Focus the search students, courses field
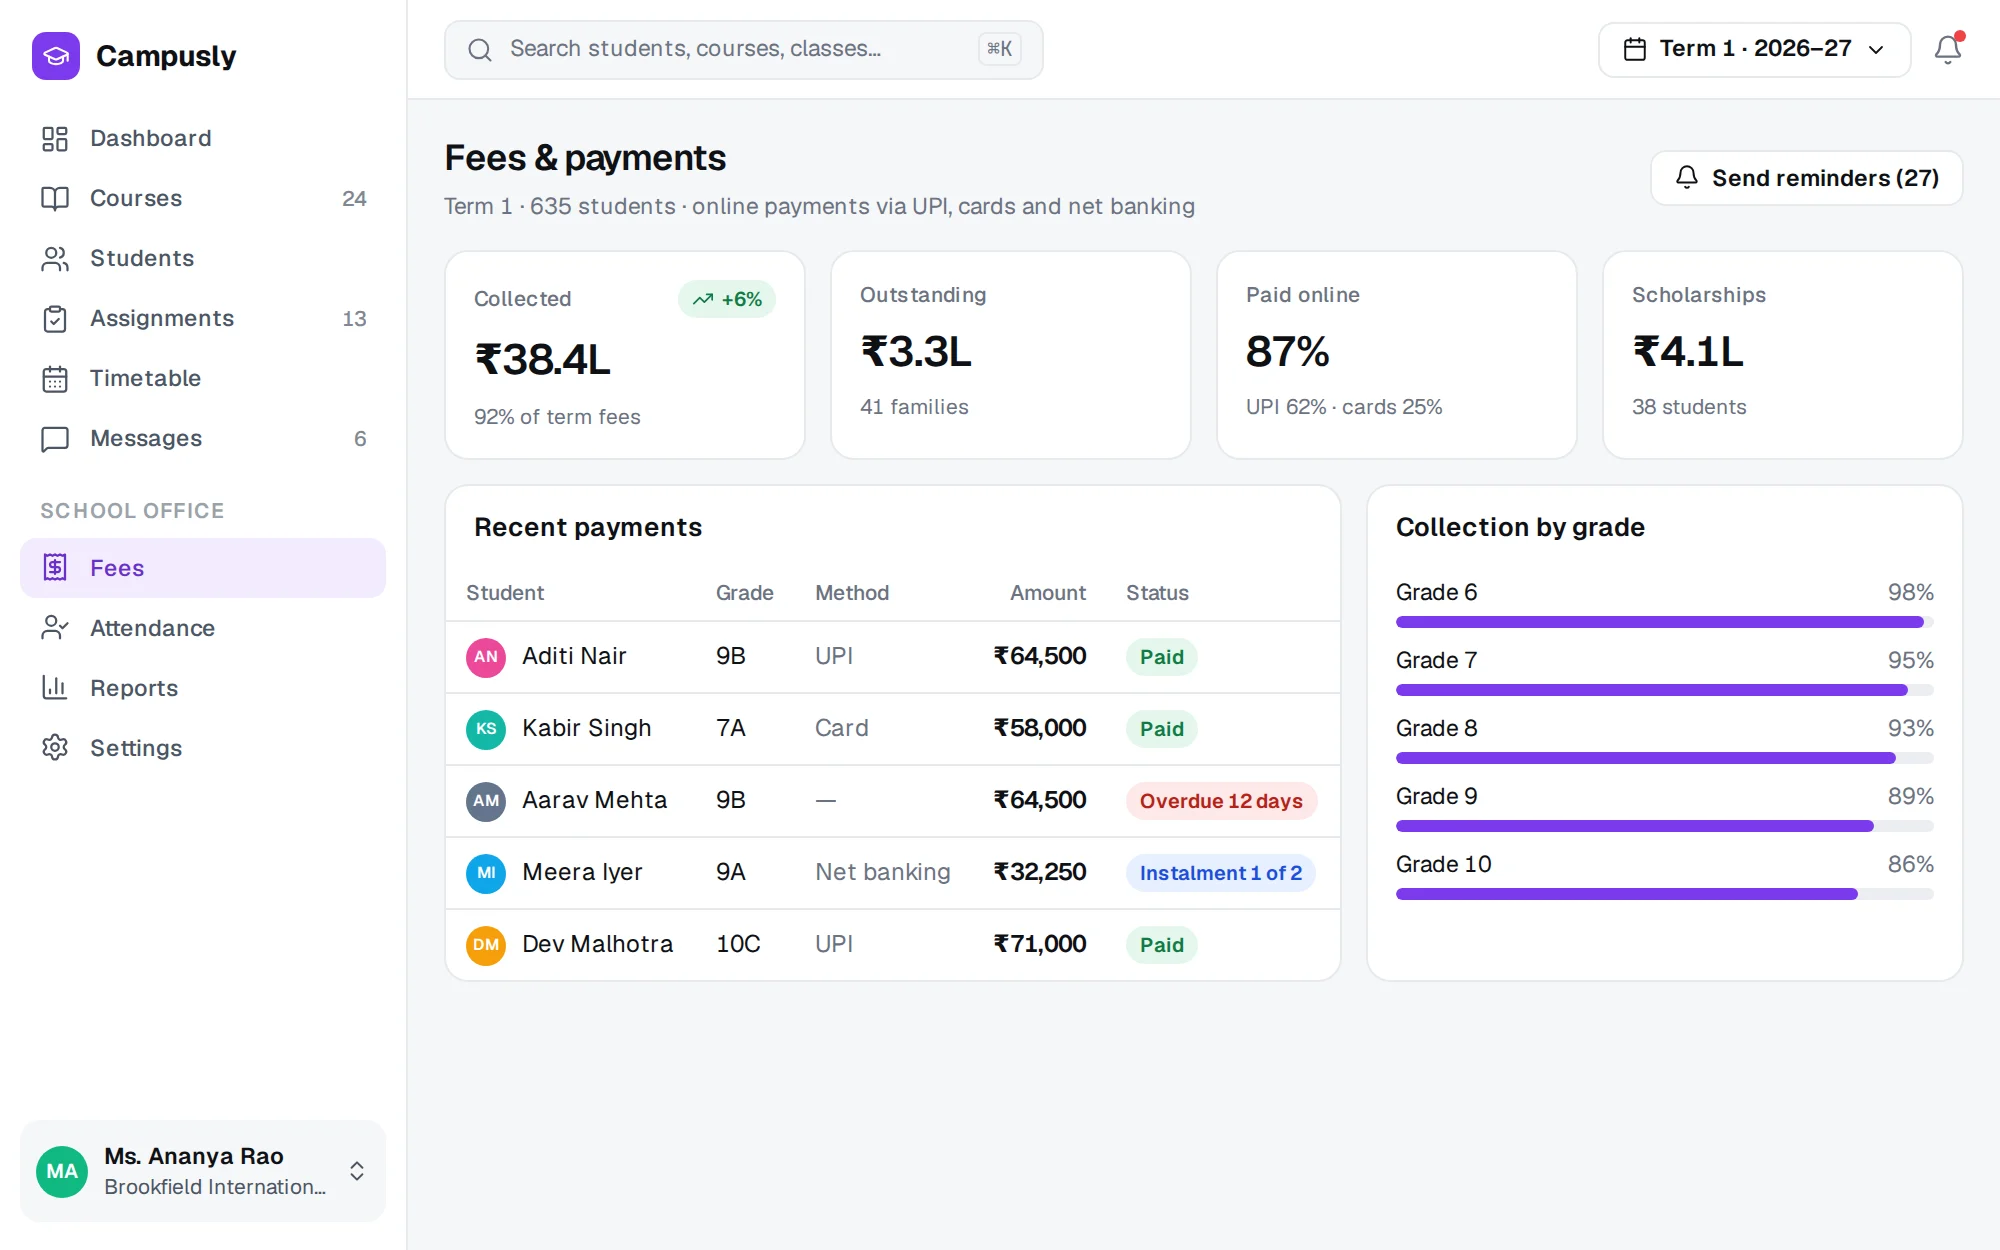Viewport: 2000px width, 1250px height. (x=744, y=49)
